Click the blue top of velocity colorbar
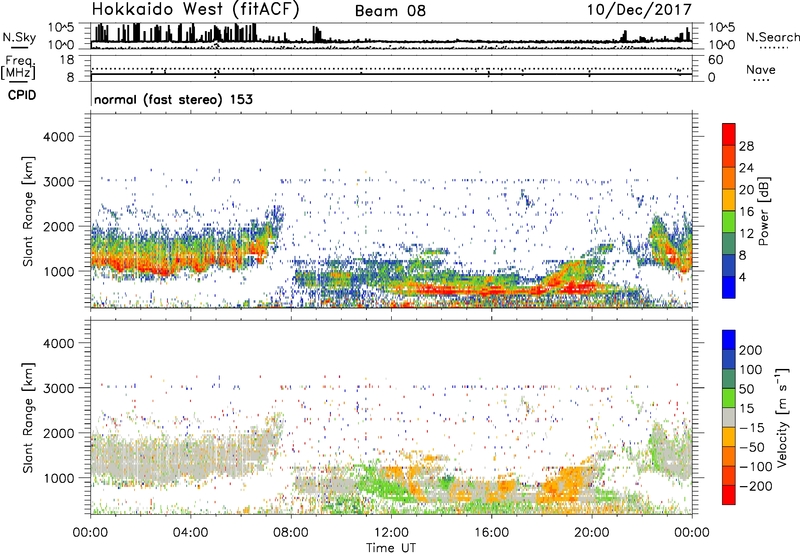This screenshot has width=800, height=554. [x=729, y=340]
